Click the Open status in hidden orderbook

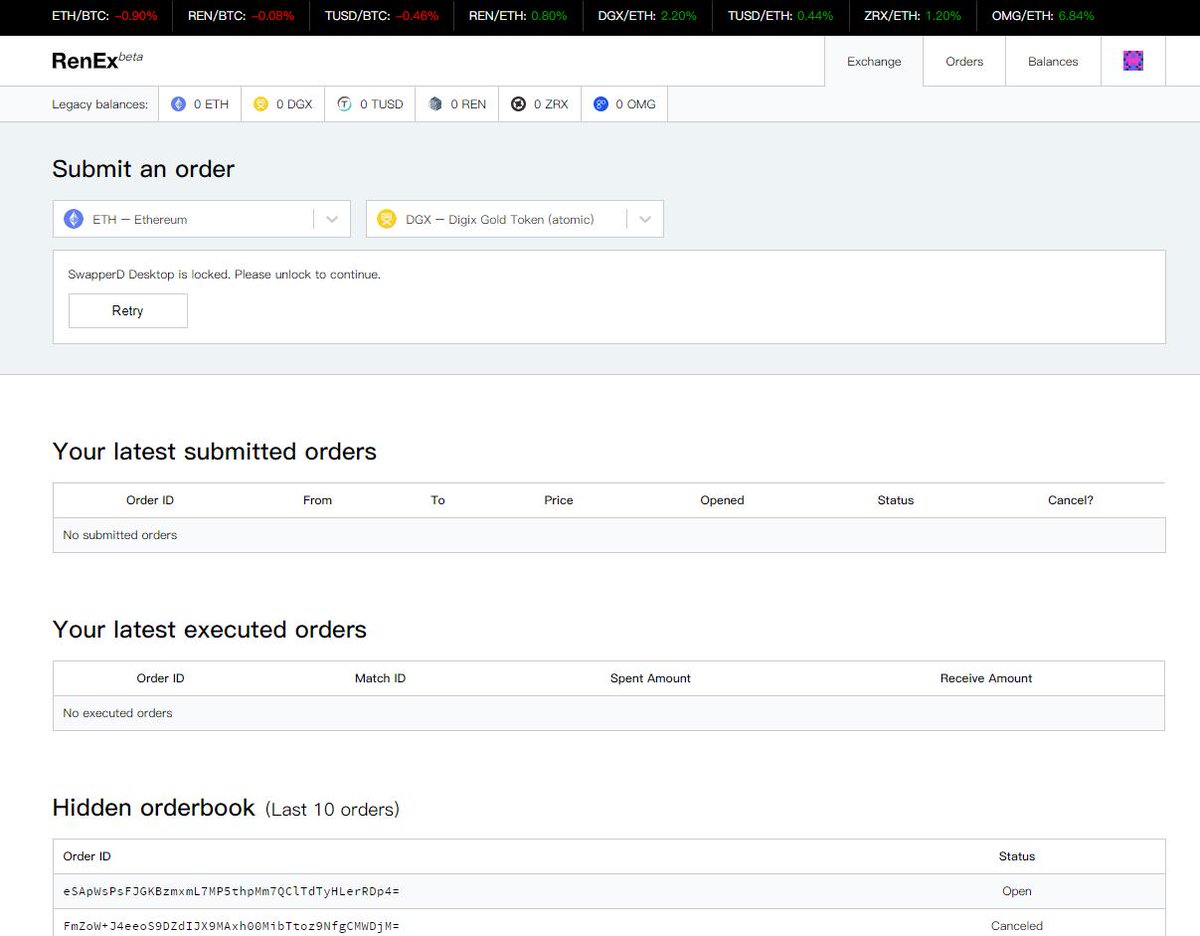coord(1017,891)
